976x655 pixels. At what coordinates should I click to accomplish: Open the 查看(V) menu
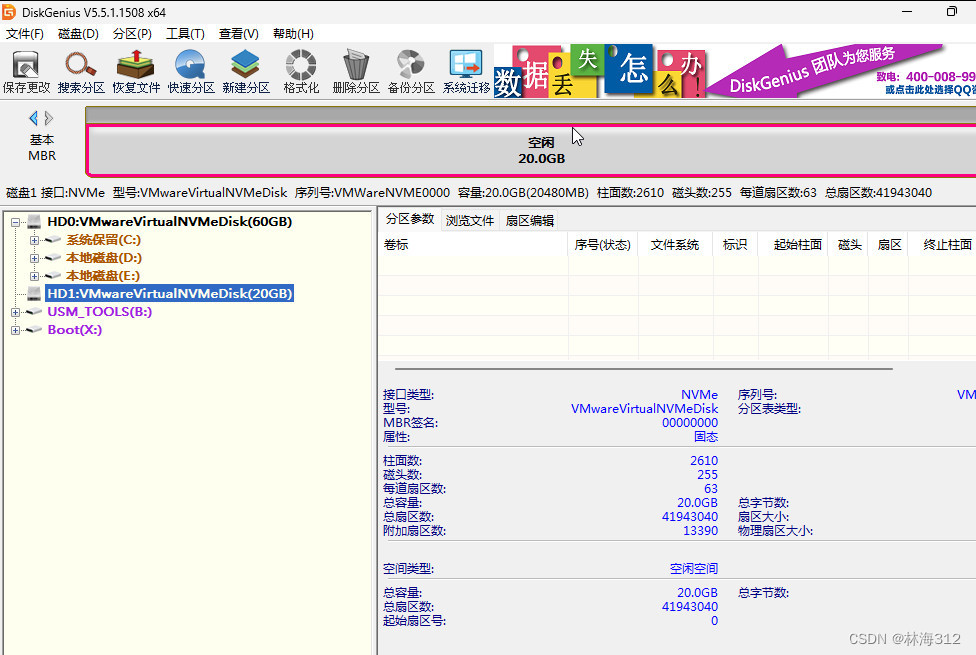tap(239, 34)
